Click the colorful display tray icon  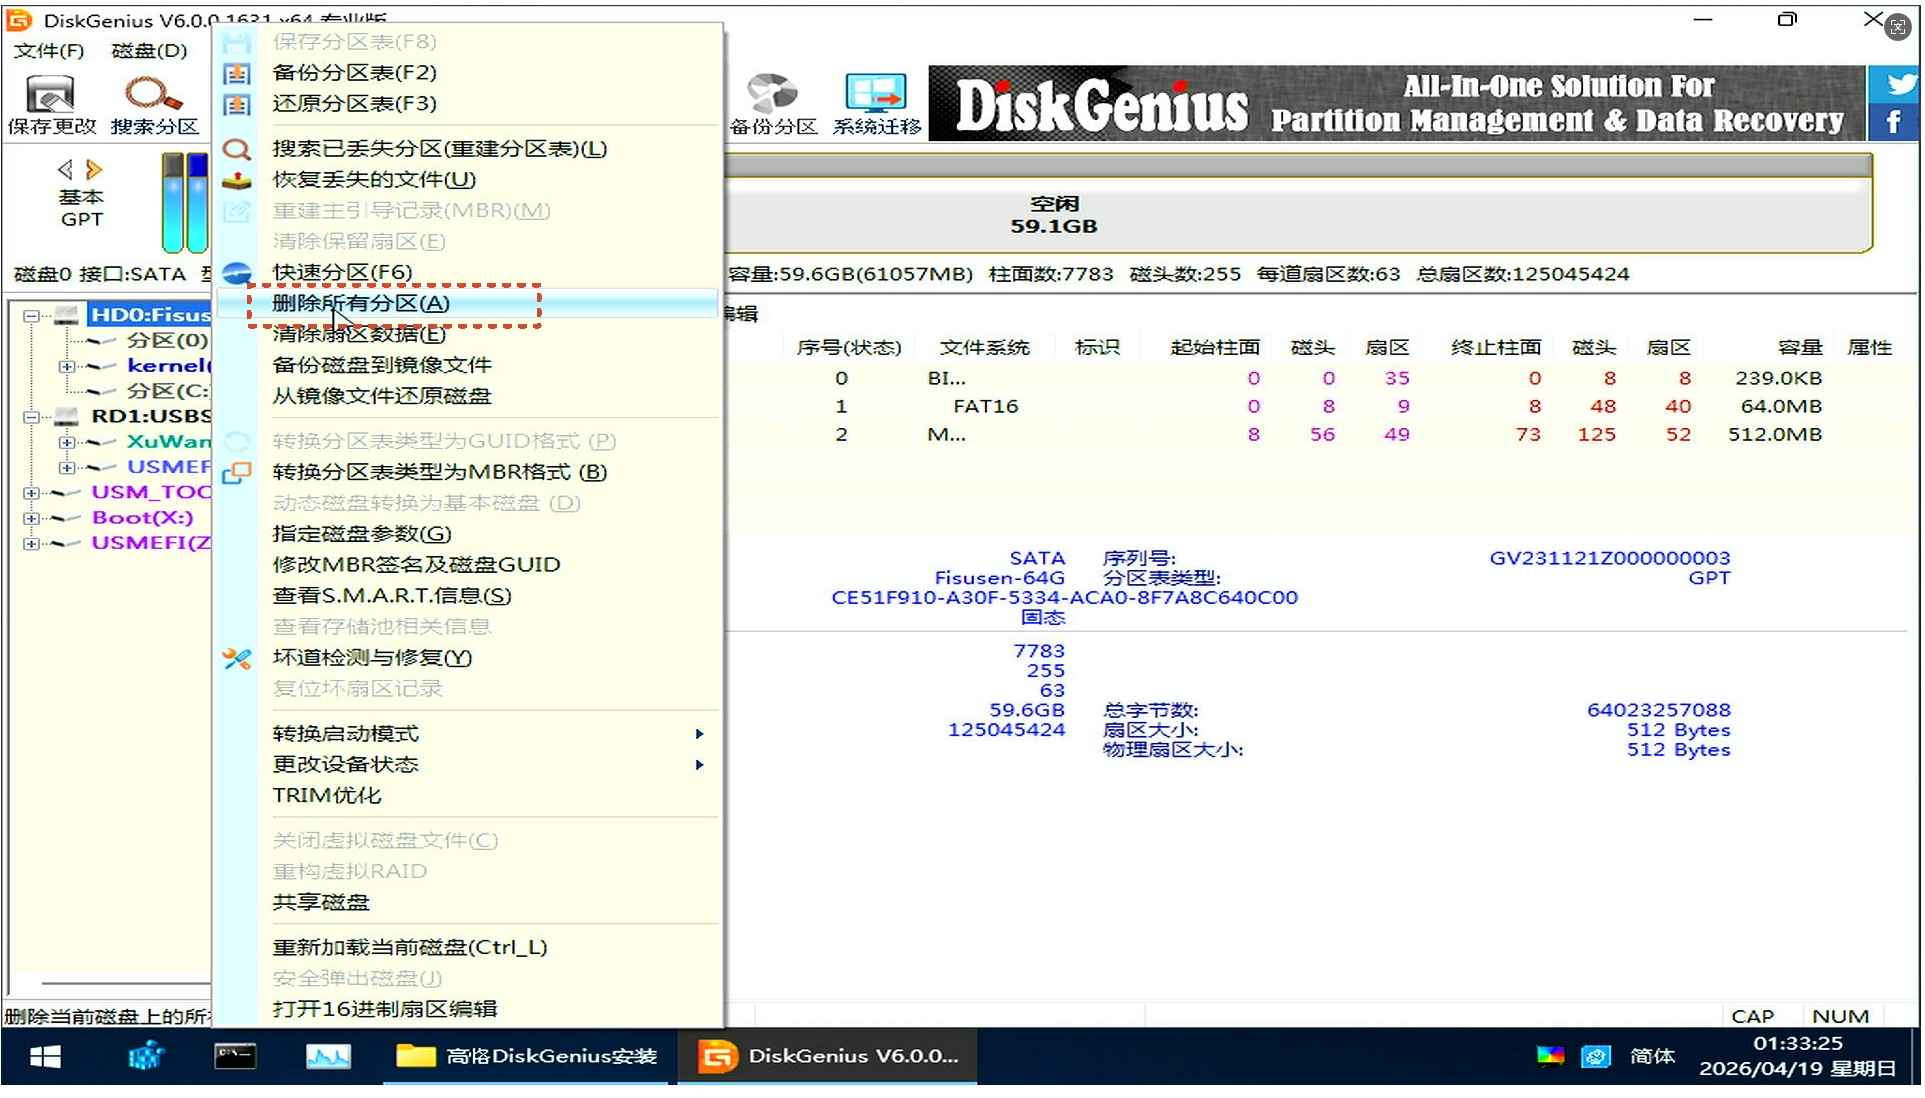(x=1550, y=1056)
